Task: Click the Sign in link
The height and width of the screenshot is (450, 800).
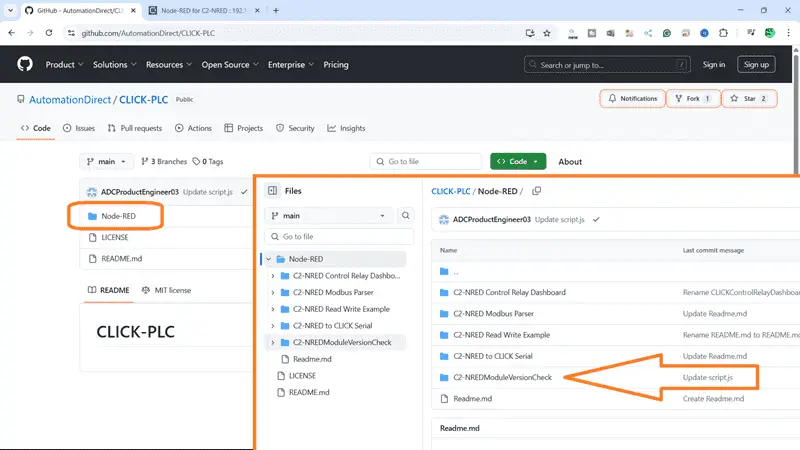Action: click(714, 64)
